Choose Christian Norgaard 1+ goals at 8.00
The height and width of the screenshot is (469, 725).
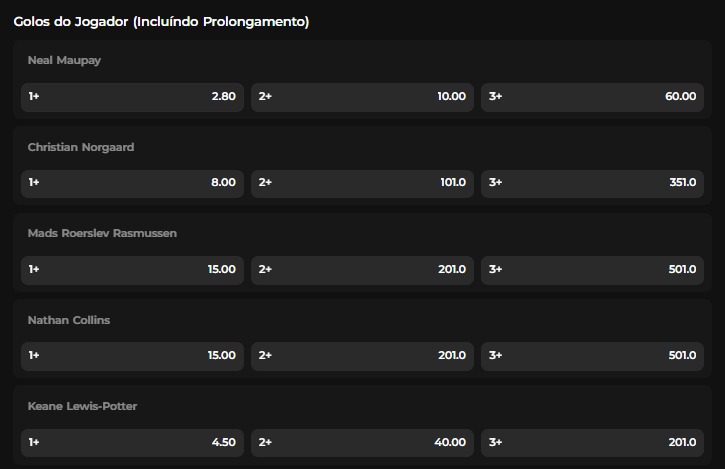tap(132, 183)
